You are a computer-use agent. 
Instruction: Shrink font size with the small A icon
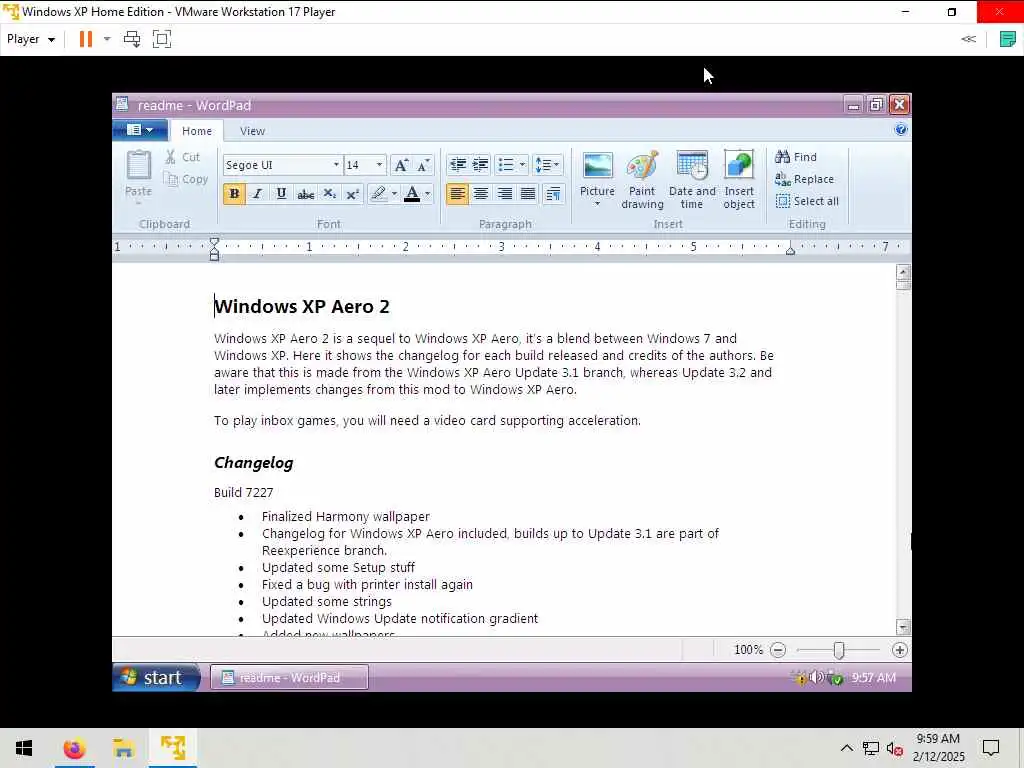423,165
